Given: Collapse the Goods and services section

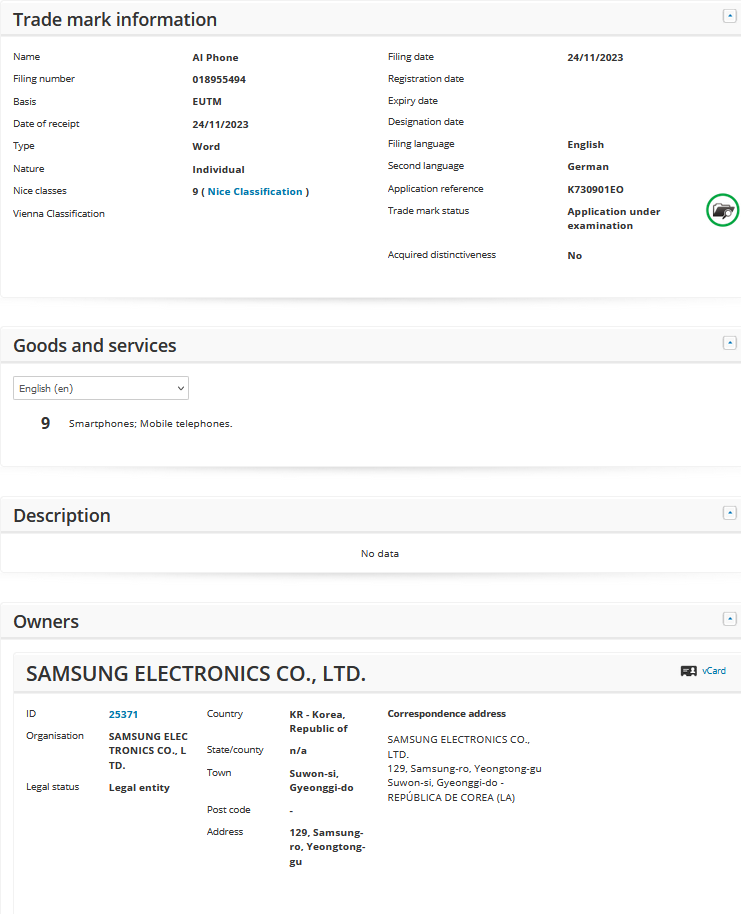Looking at the screenshot, I should click(729, 342).
